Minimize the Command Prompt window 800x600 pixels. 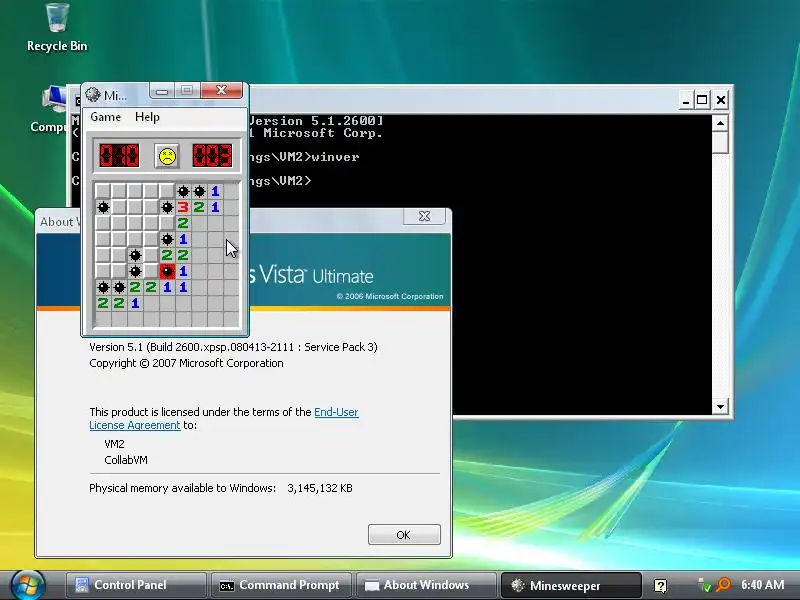686,100
